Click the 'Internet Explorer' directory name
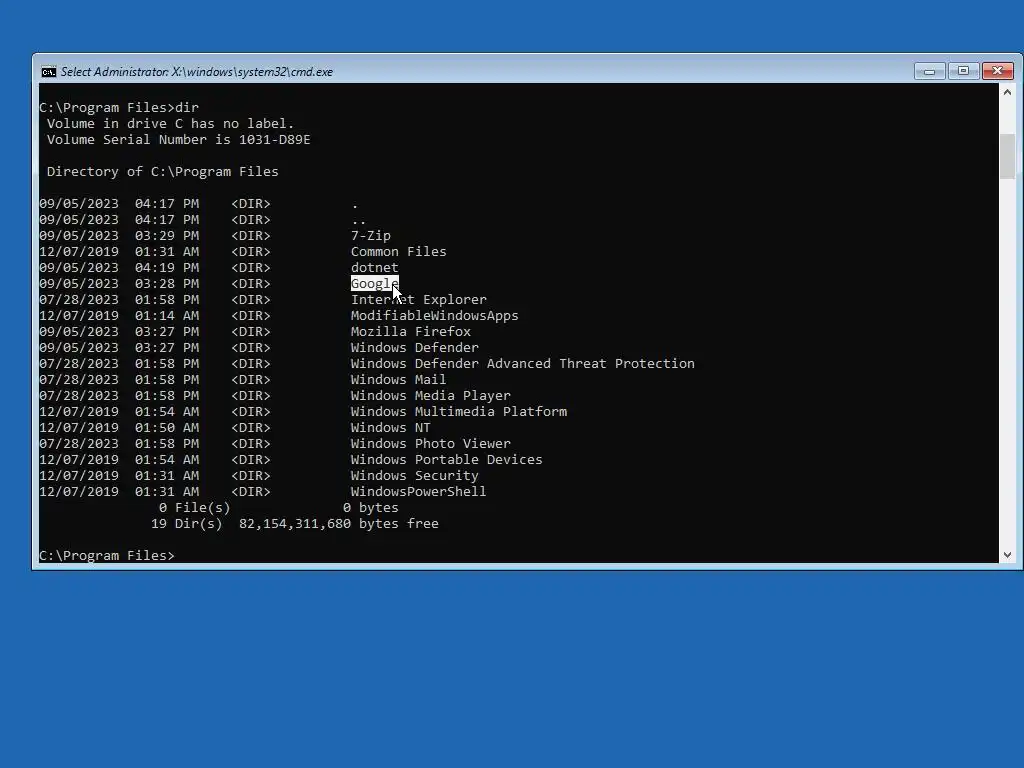Viewport: 1024px width, 768px height. pos(419,300)
